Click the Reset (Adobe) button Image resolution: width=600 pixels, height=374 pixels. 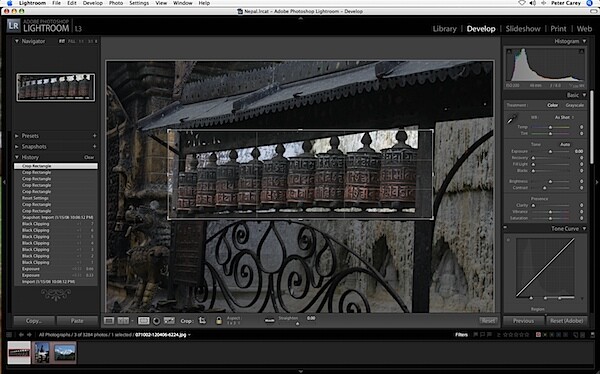tap(567, 321)
